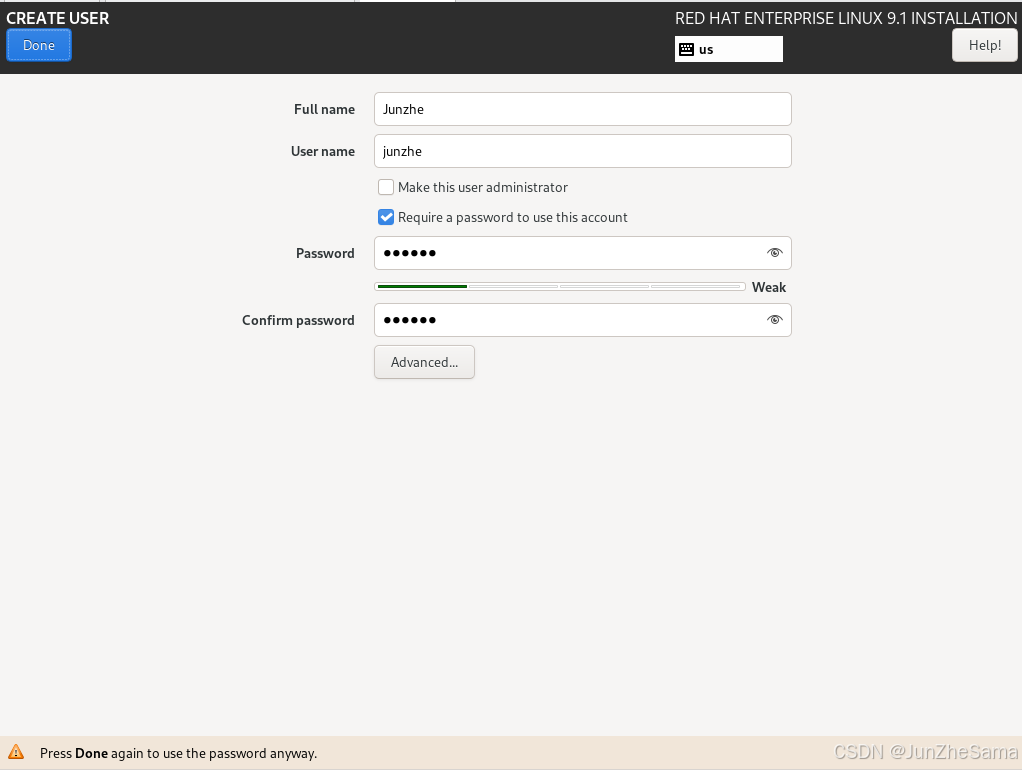
Task: Focus the Full name field
Action: pyautogui.click(x=583, y=109)
